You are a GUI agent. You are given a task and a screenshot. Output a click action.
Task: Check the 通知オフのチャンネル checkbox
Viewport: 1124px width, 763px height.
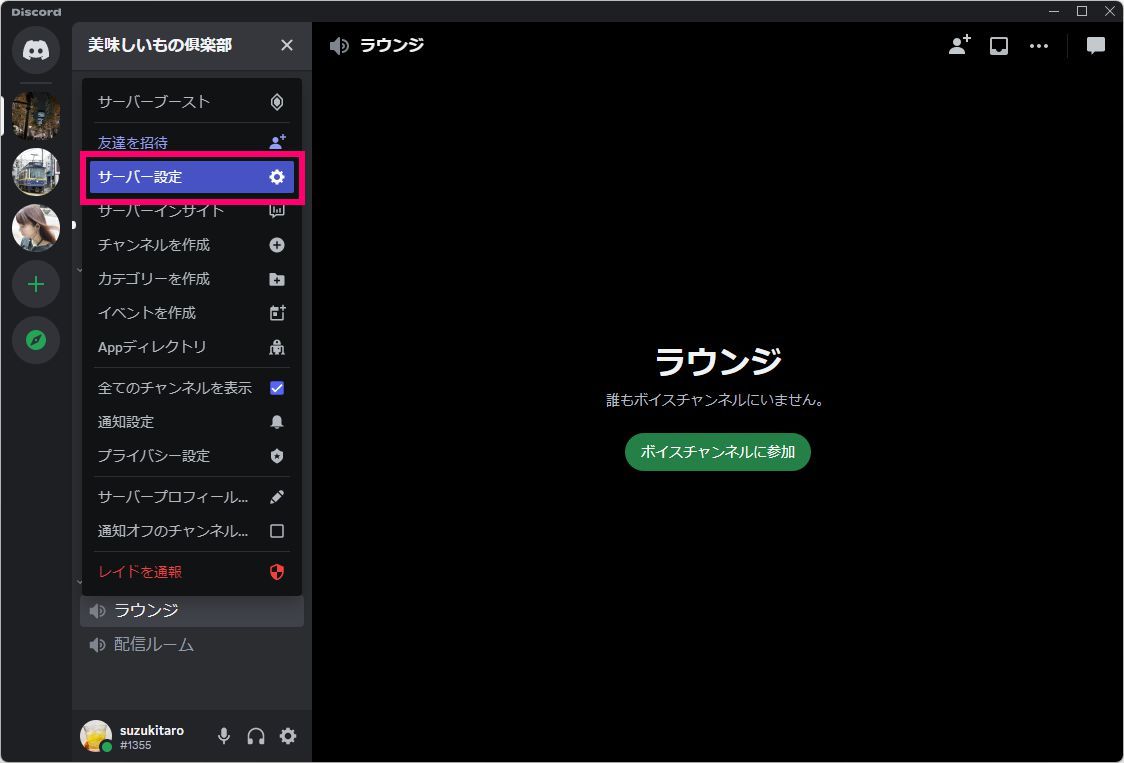coord(277,531)
